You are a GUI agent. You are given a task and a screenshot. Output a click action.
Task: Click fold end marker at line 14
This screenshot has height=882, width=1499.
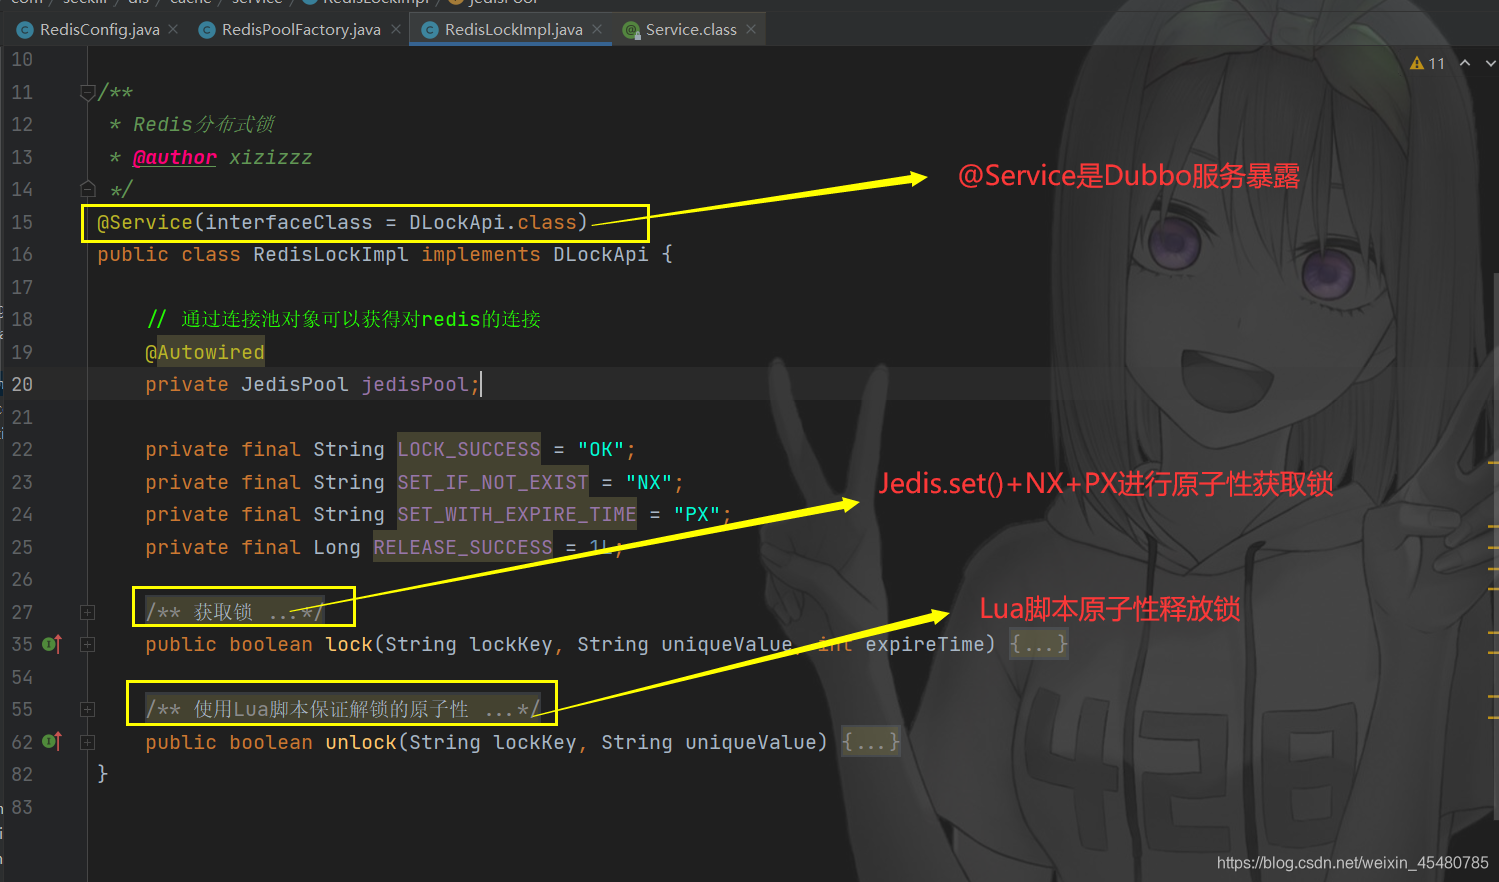click(x=87, y=189)
